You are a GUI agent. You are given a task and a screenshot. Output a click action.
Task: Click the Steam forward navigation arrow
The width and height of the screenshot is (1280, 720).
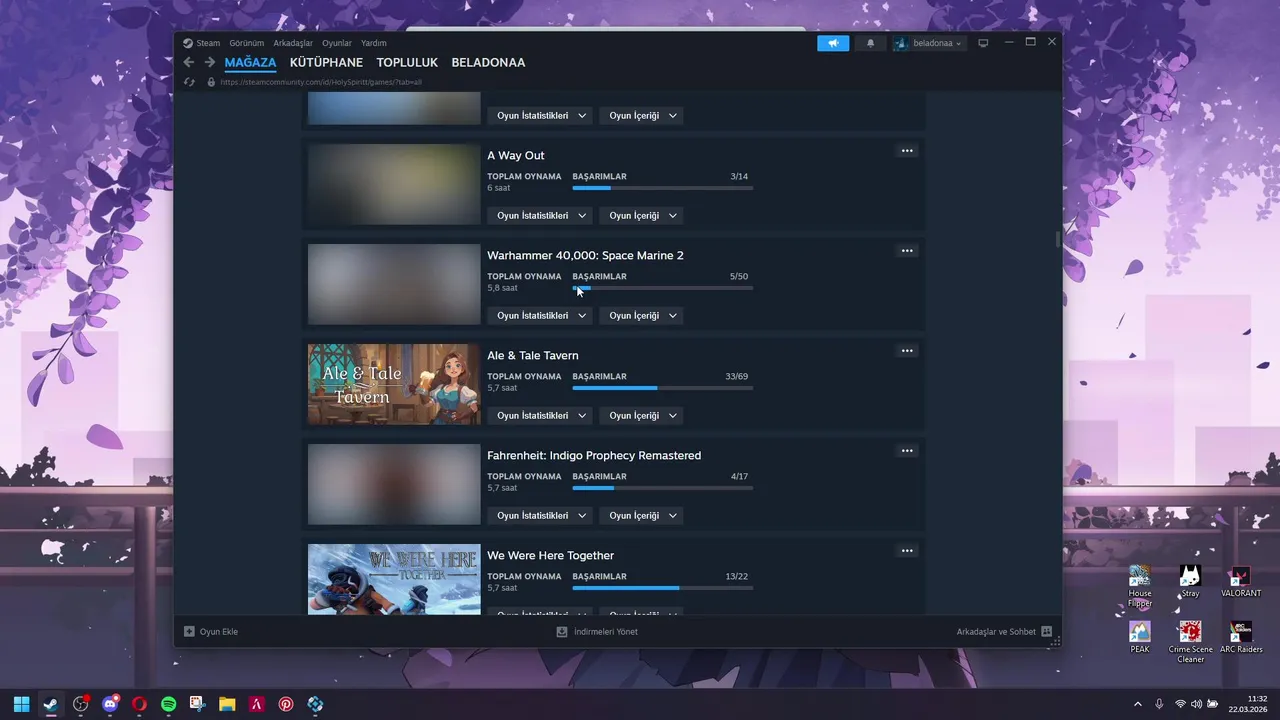[210, 62]
